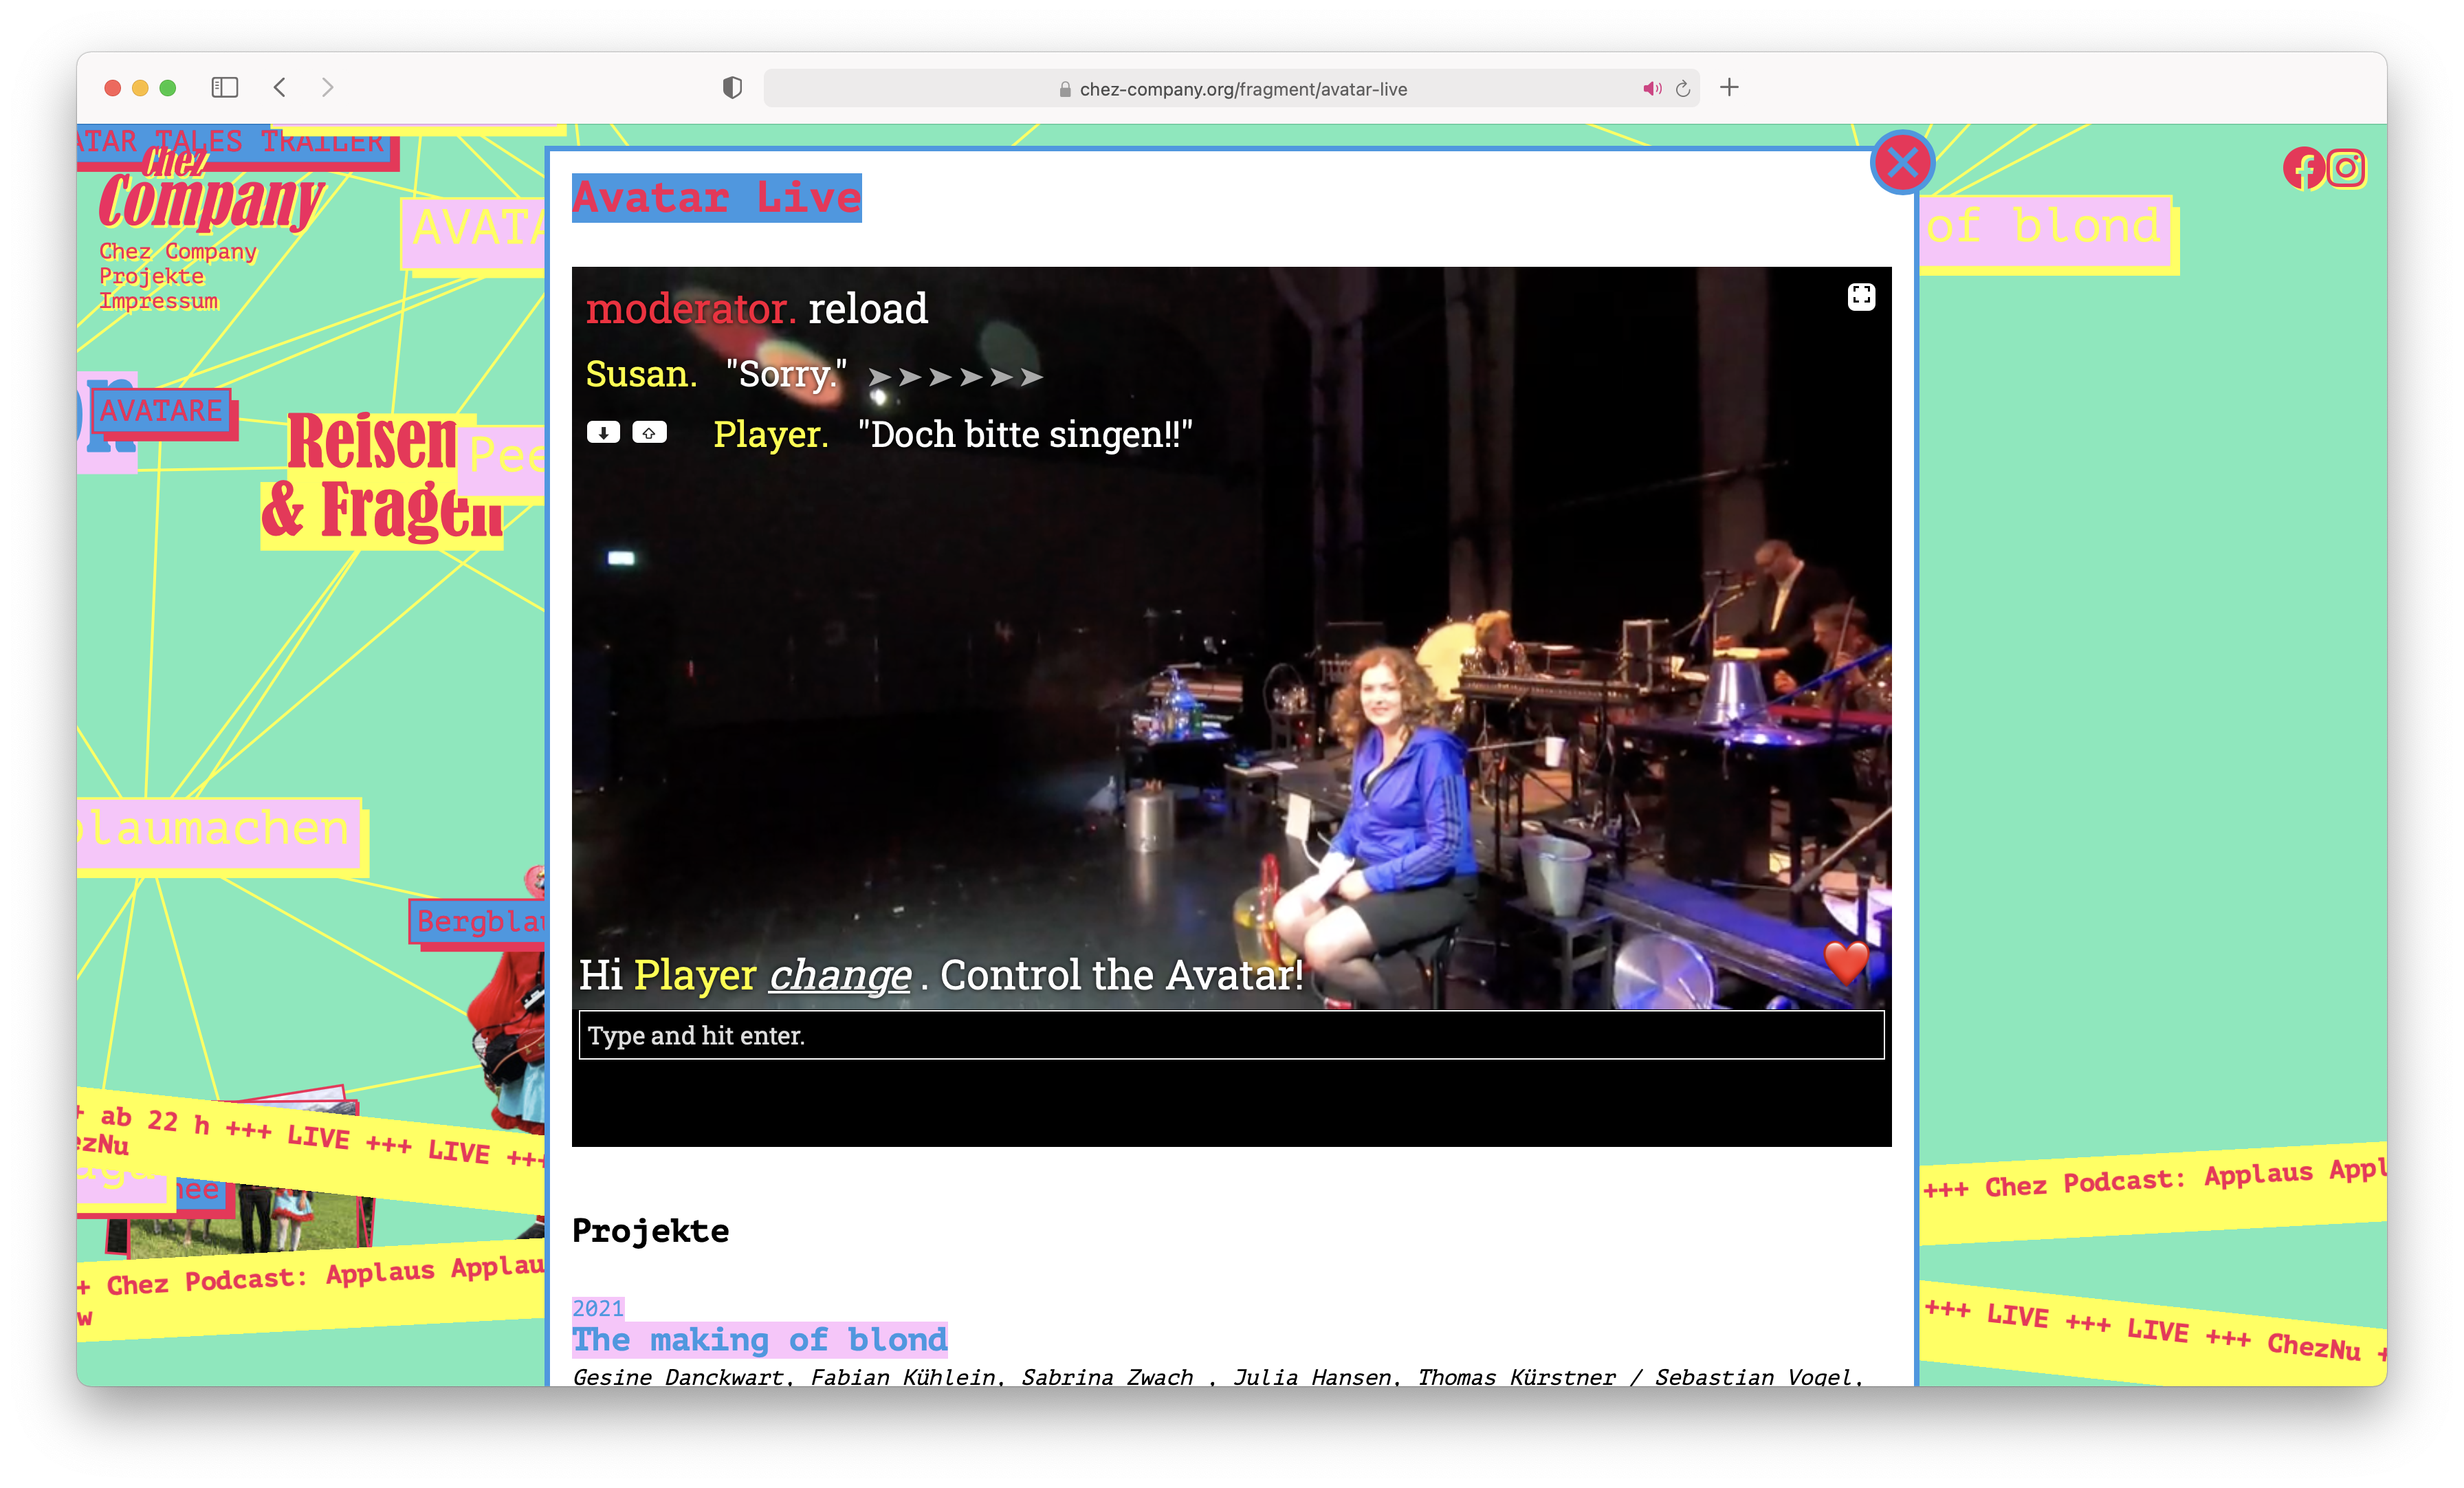Viewport: 2464px width, 1488px height.
Task: Open the Projekte menu item
Action: 151,276
